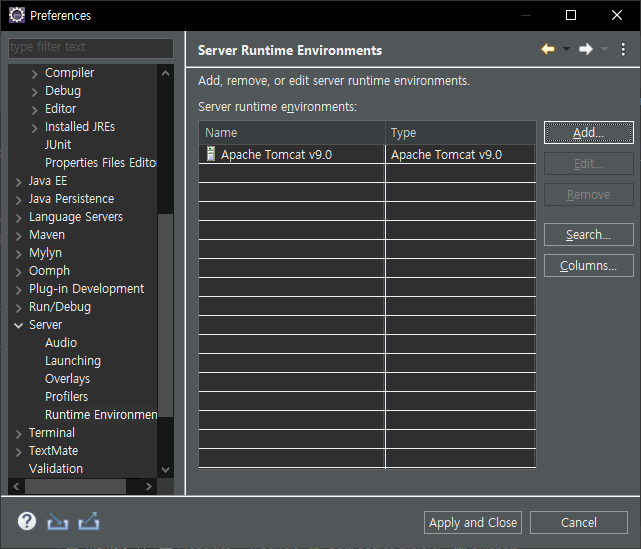641x549 pixels.
Task: Select JUnit in the preferences tree
Action: point(58,145)
